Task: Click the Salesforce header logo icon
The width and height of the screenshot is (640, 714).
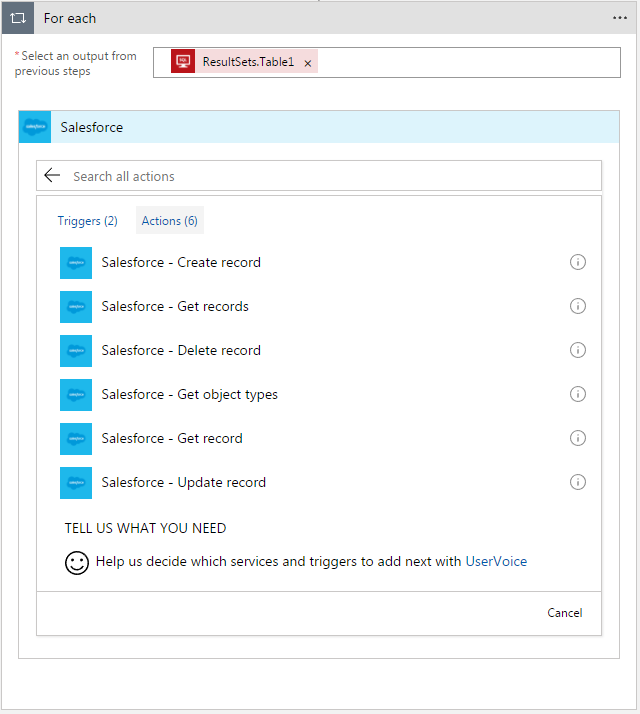Action: click(x=35, y=127)
